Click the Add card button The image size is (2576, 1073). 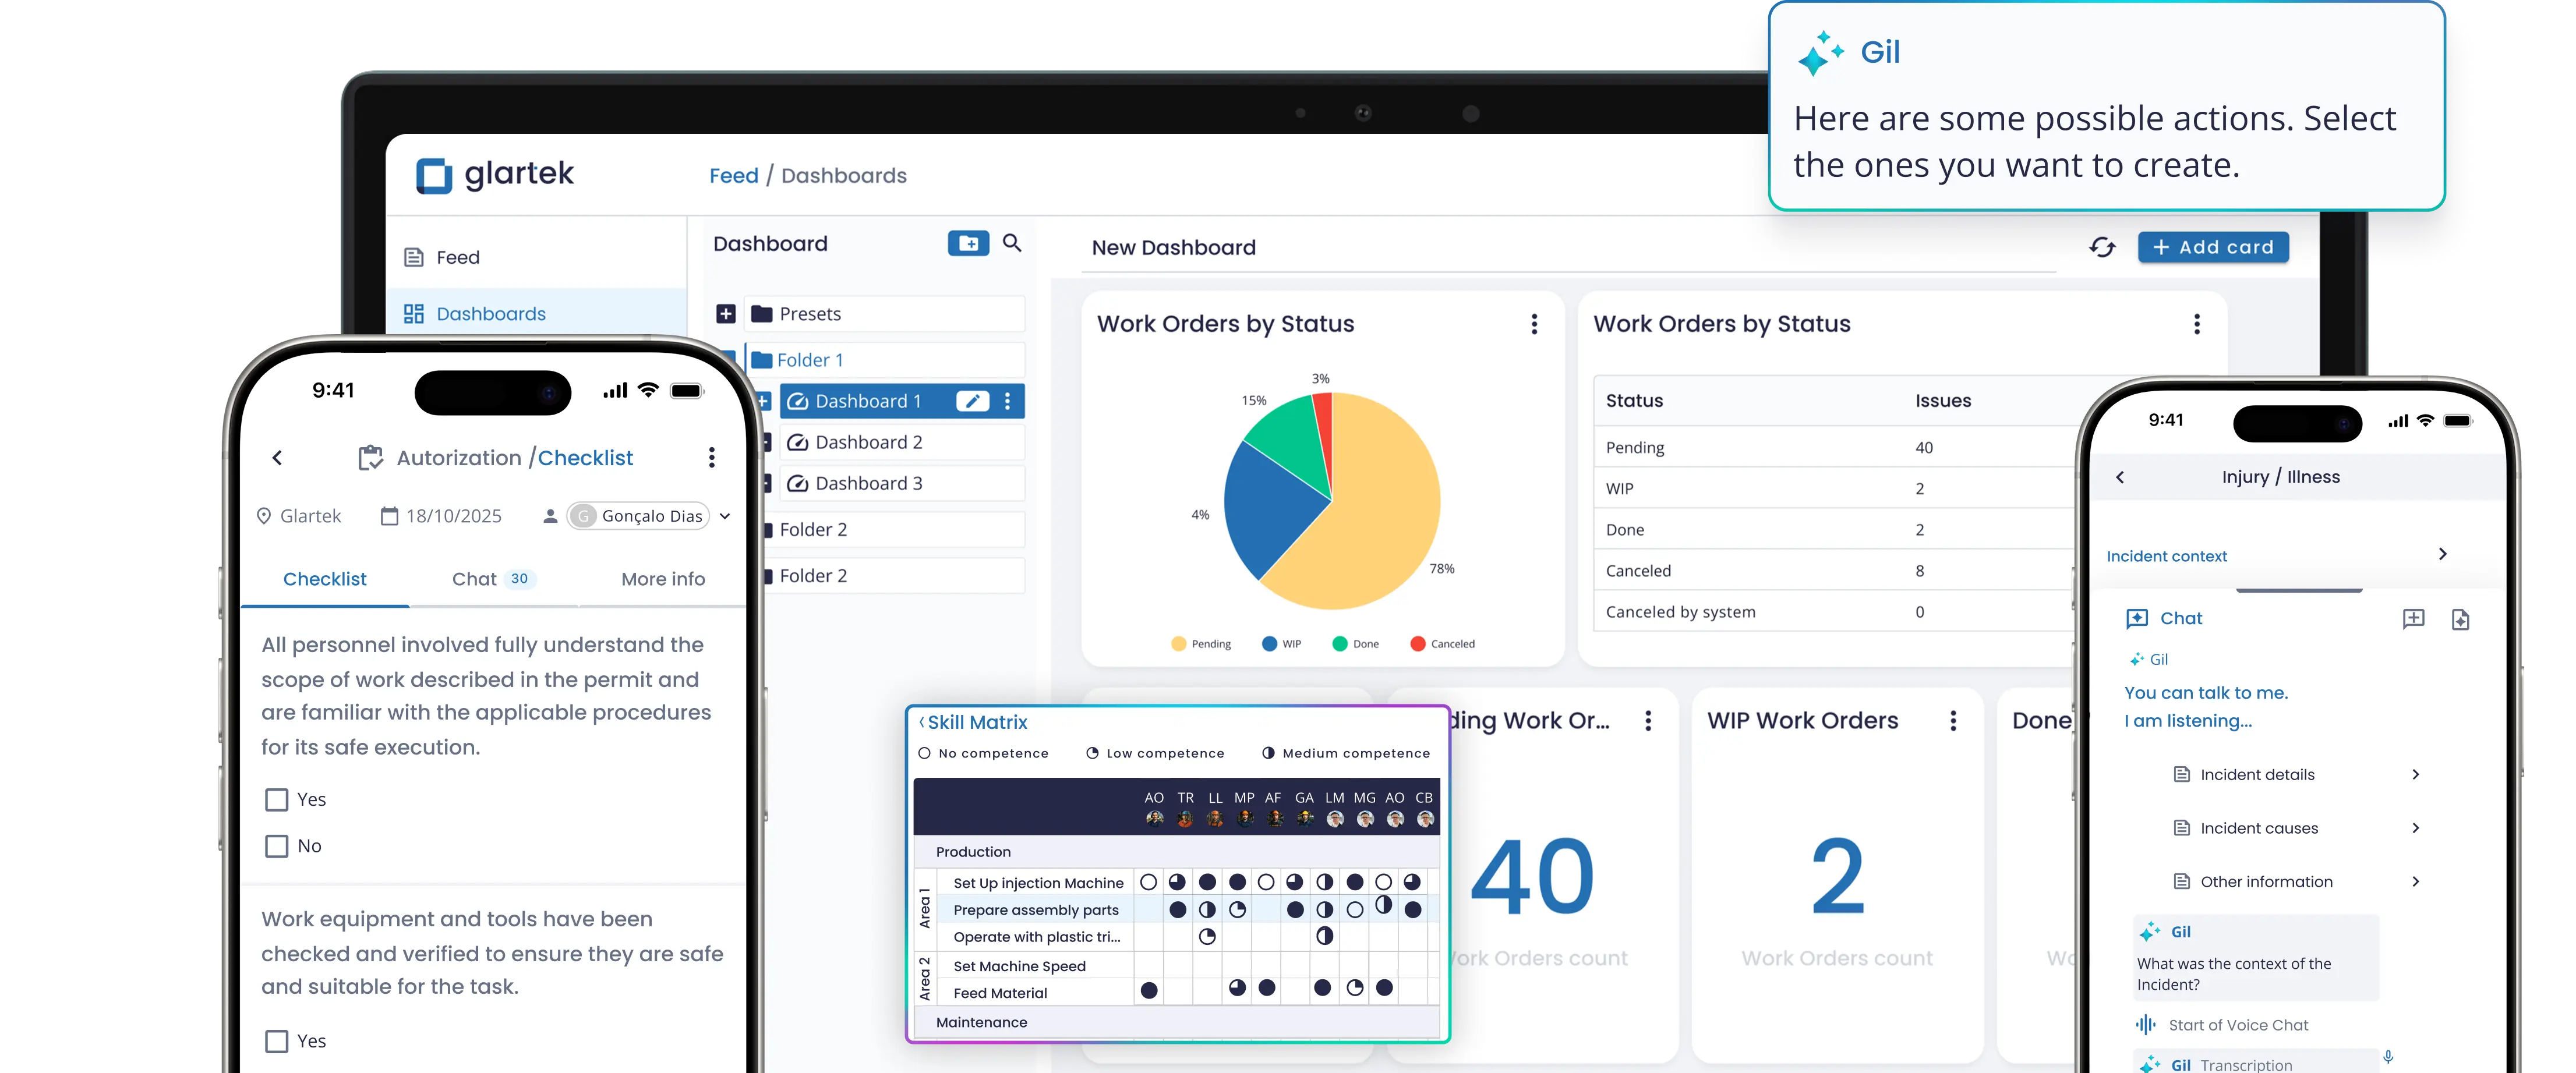click(x=2213, y=247)
